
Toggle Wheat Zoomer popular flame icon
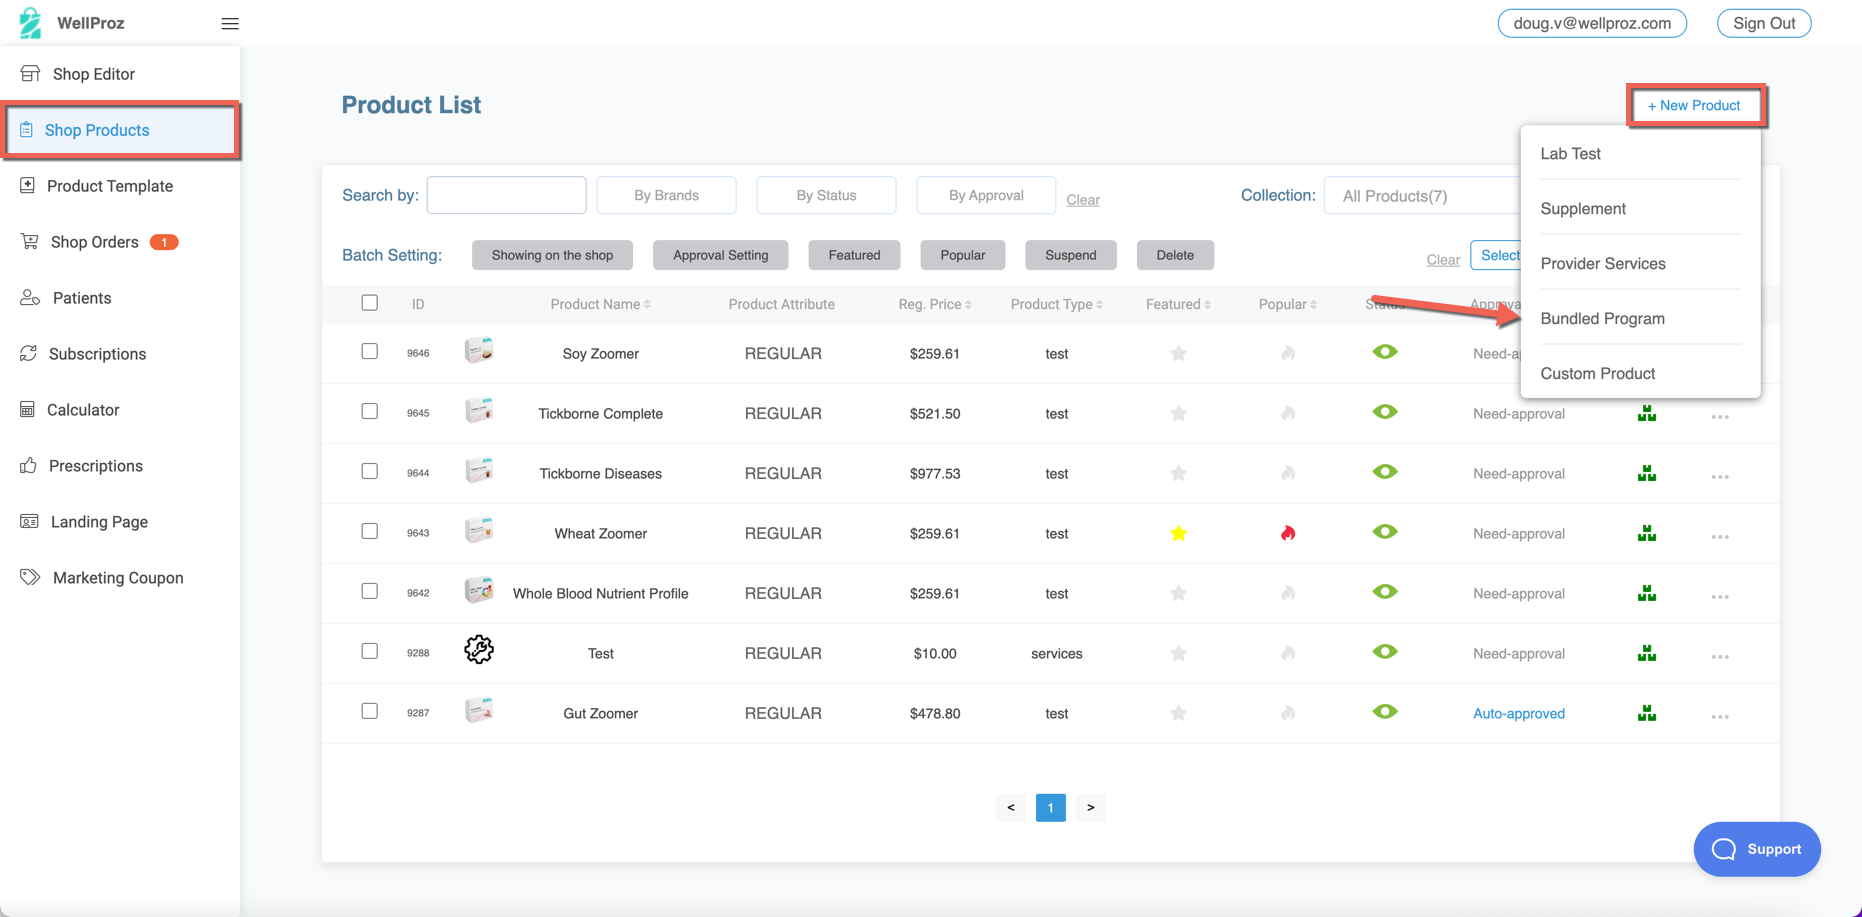[x=1288, y=533]
